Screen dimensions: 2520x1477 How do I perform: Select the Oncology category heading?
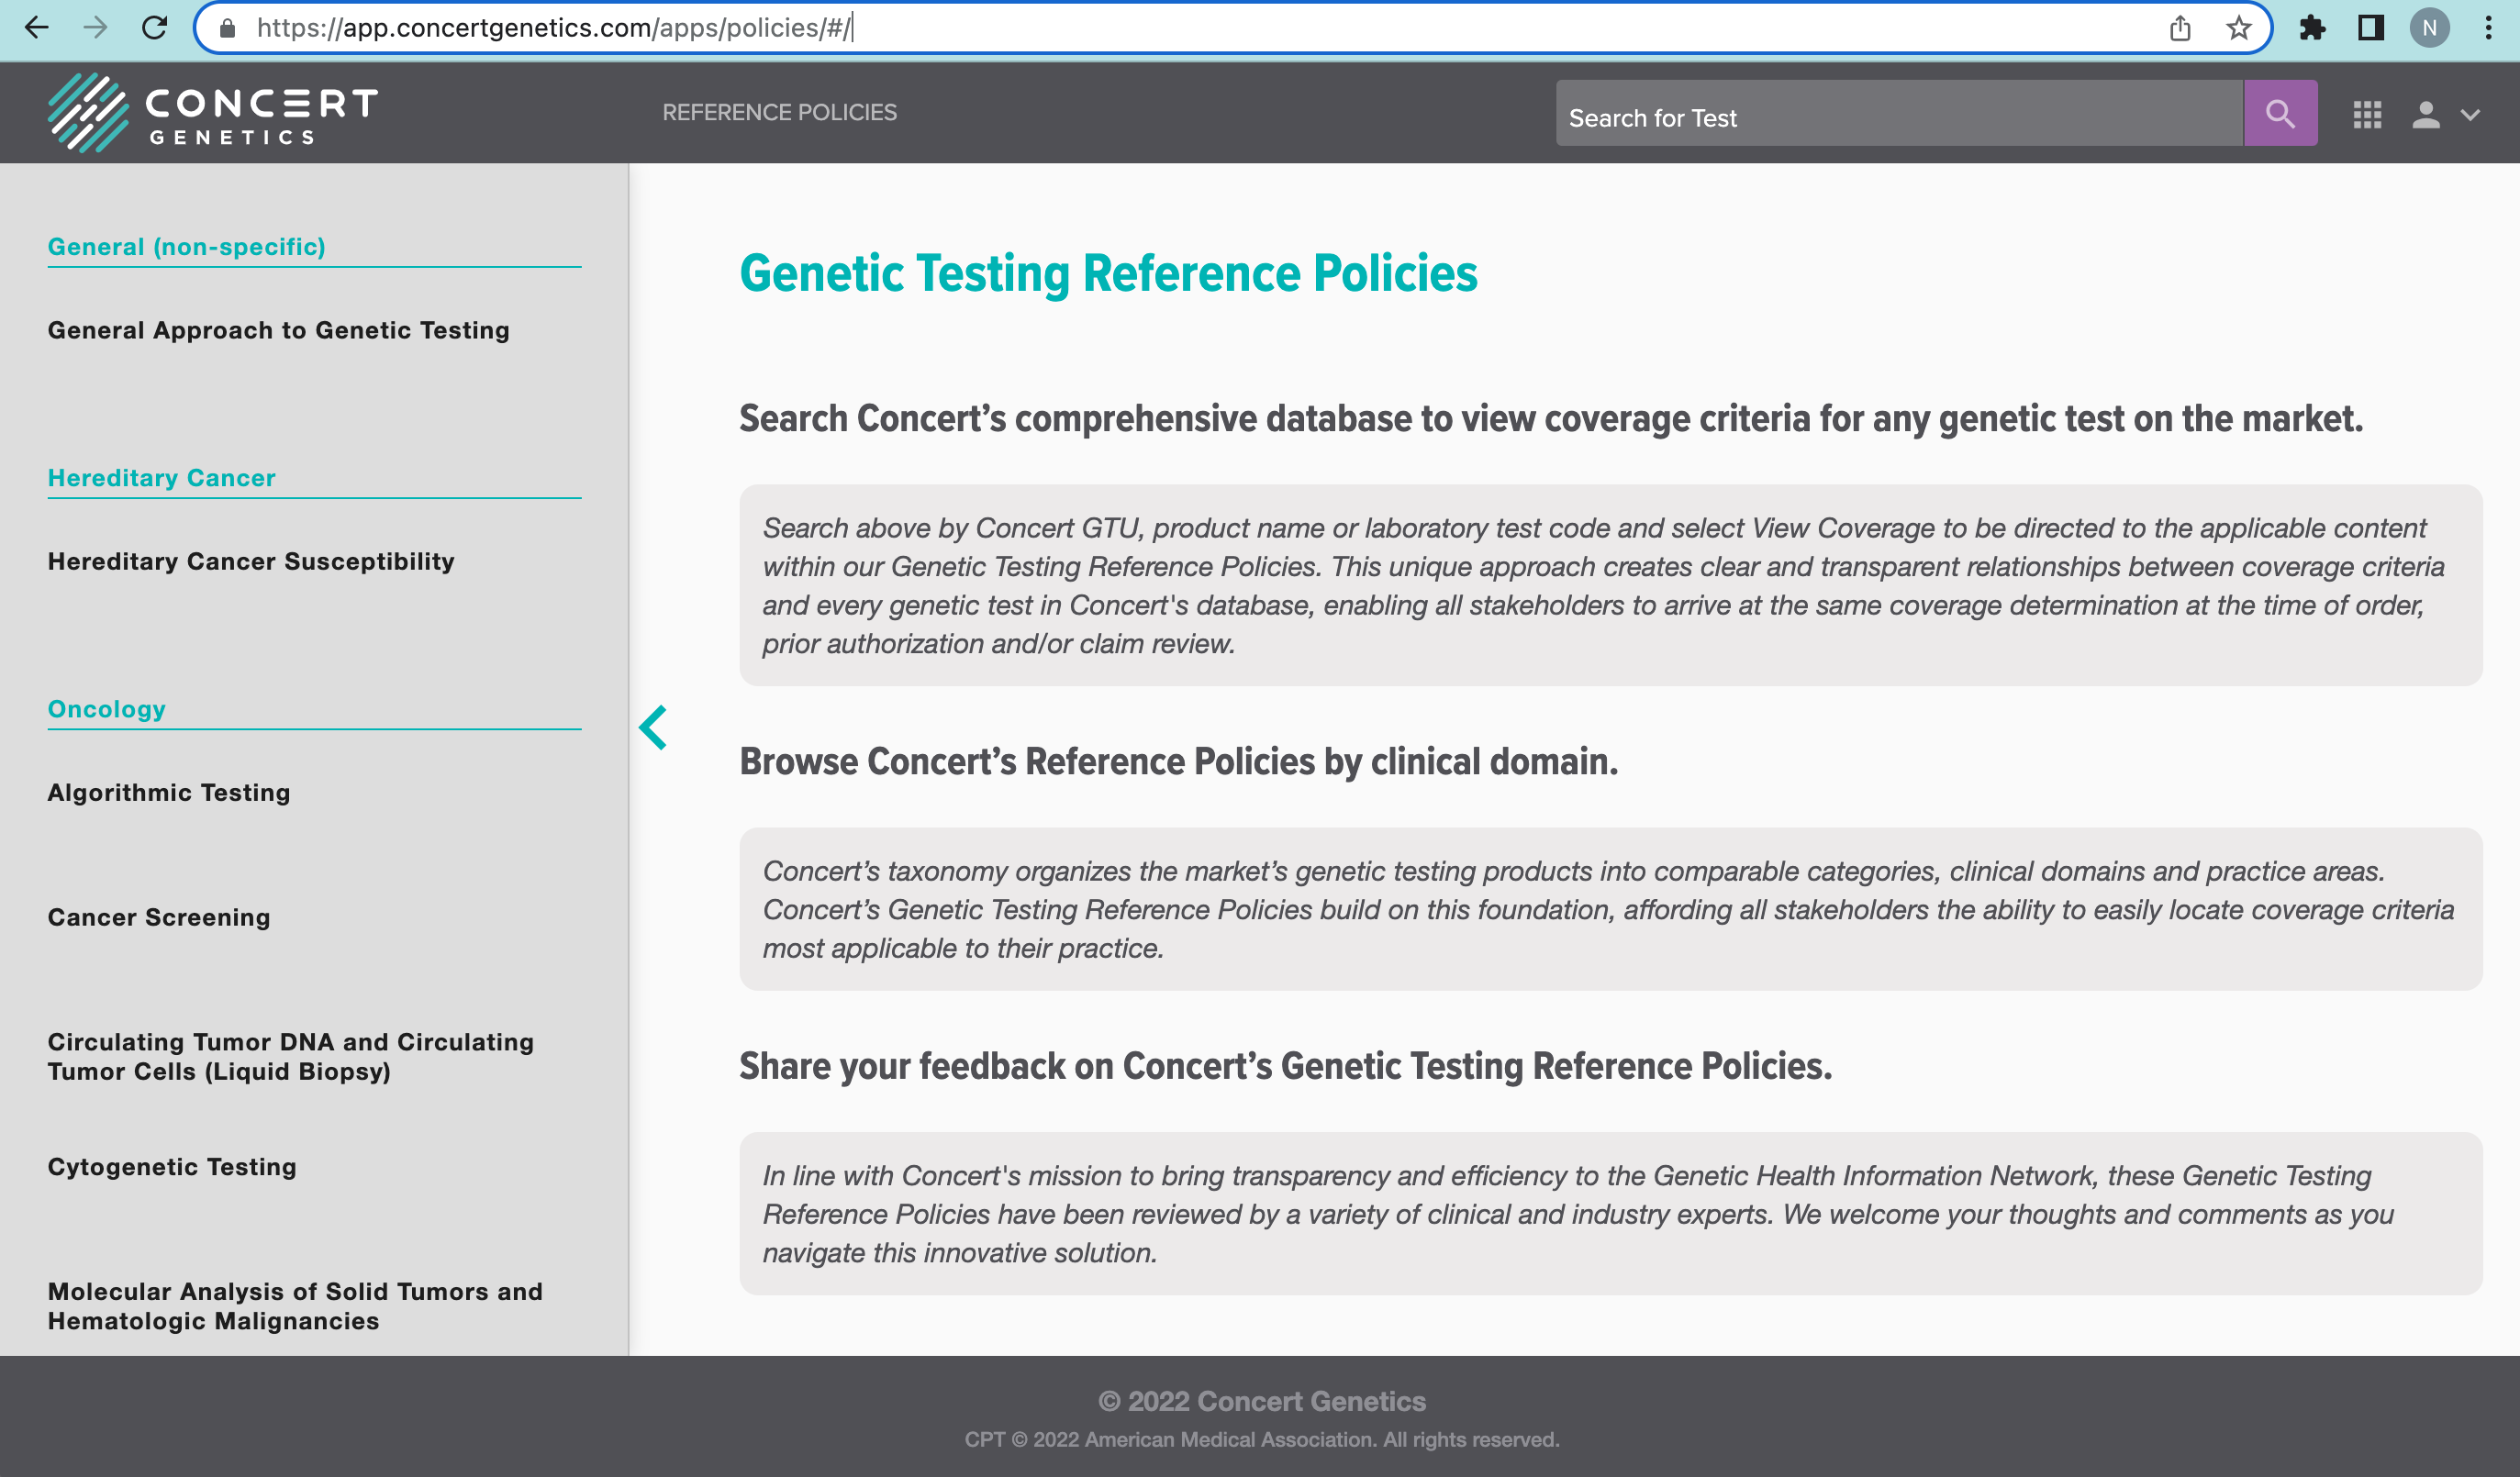point(106,708)
